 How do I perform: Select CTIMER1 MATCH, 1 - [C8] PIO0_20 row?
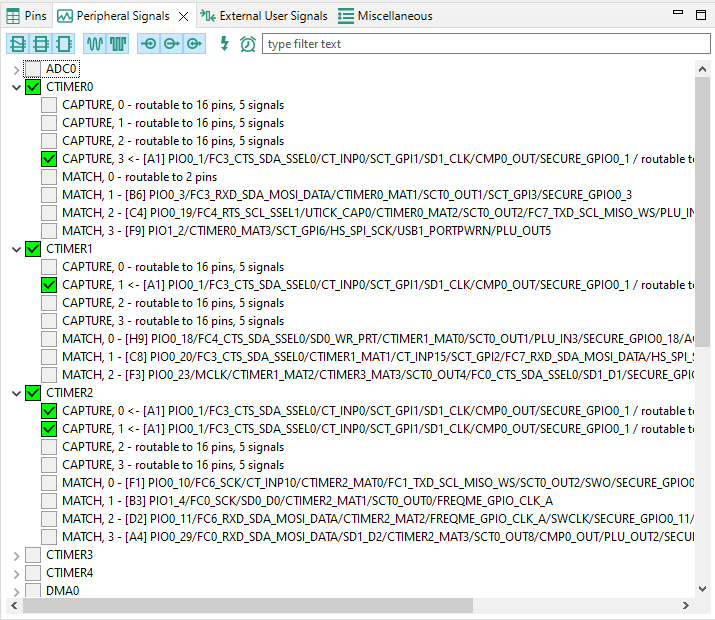[378, 357]
